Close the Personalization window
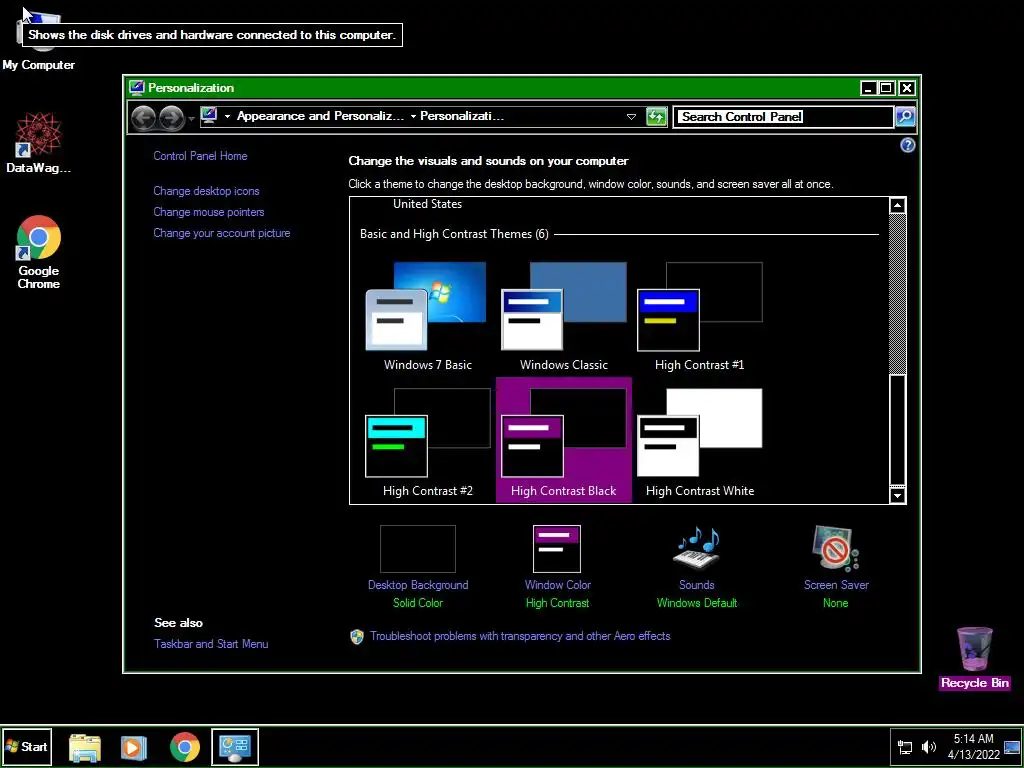 (906, 88)
